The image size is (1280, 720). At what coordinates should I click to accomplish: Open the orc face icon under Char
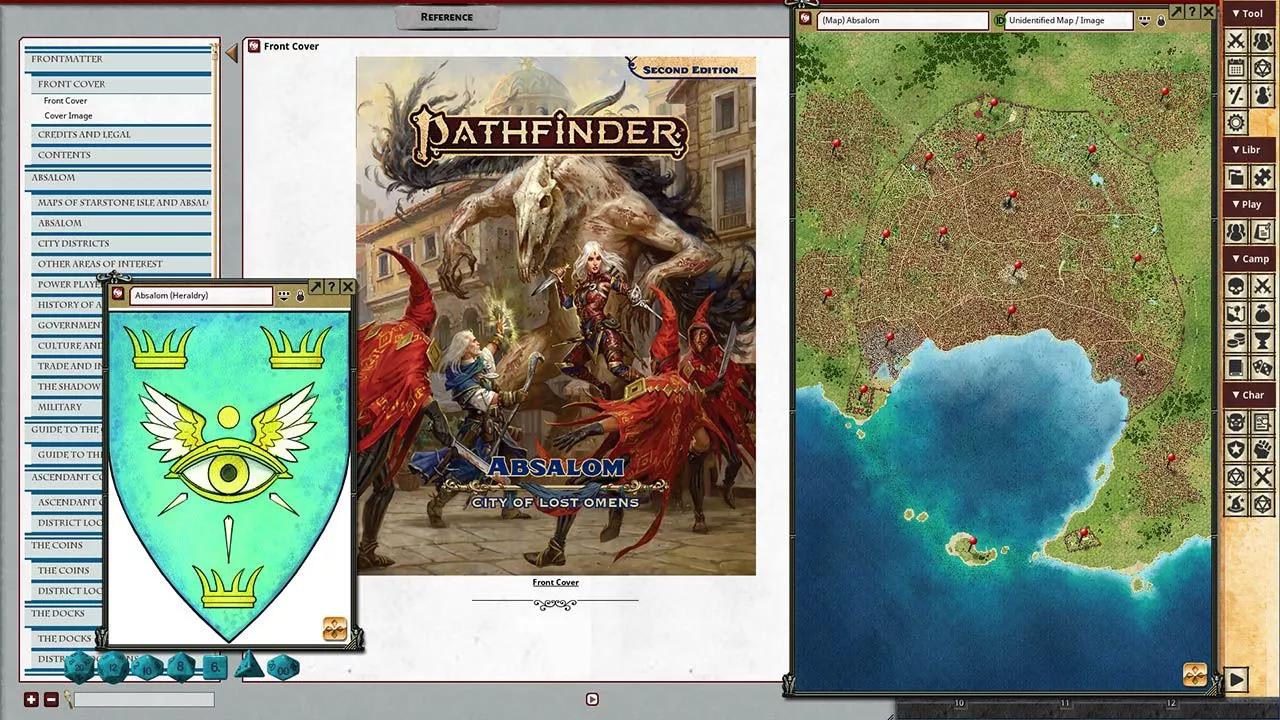click(x=1236, y=423)
